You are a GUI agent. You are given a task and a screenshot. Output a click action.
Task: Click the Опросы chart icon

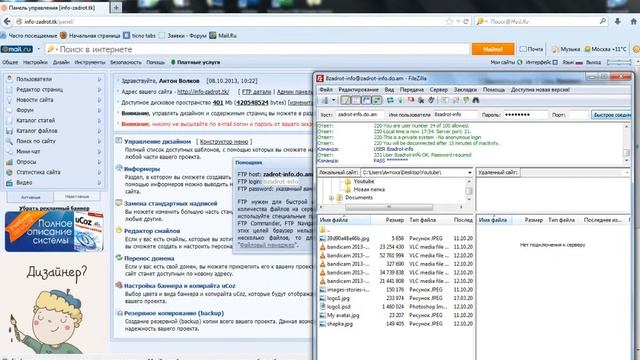9,162
